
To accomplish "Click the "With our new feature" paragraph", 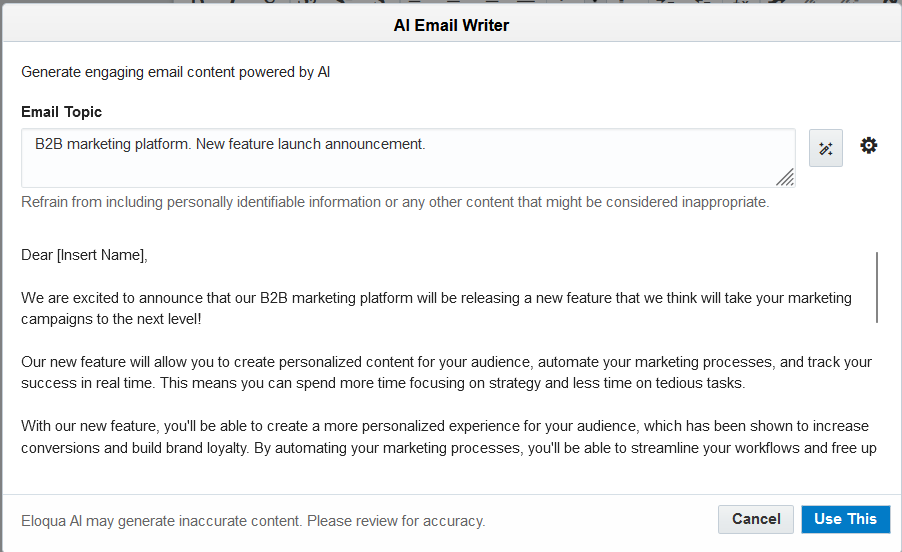I will tap(449, 437).
